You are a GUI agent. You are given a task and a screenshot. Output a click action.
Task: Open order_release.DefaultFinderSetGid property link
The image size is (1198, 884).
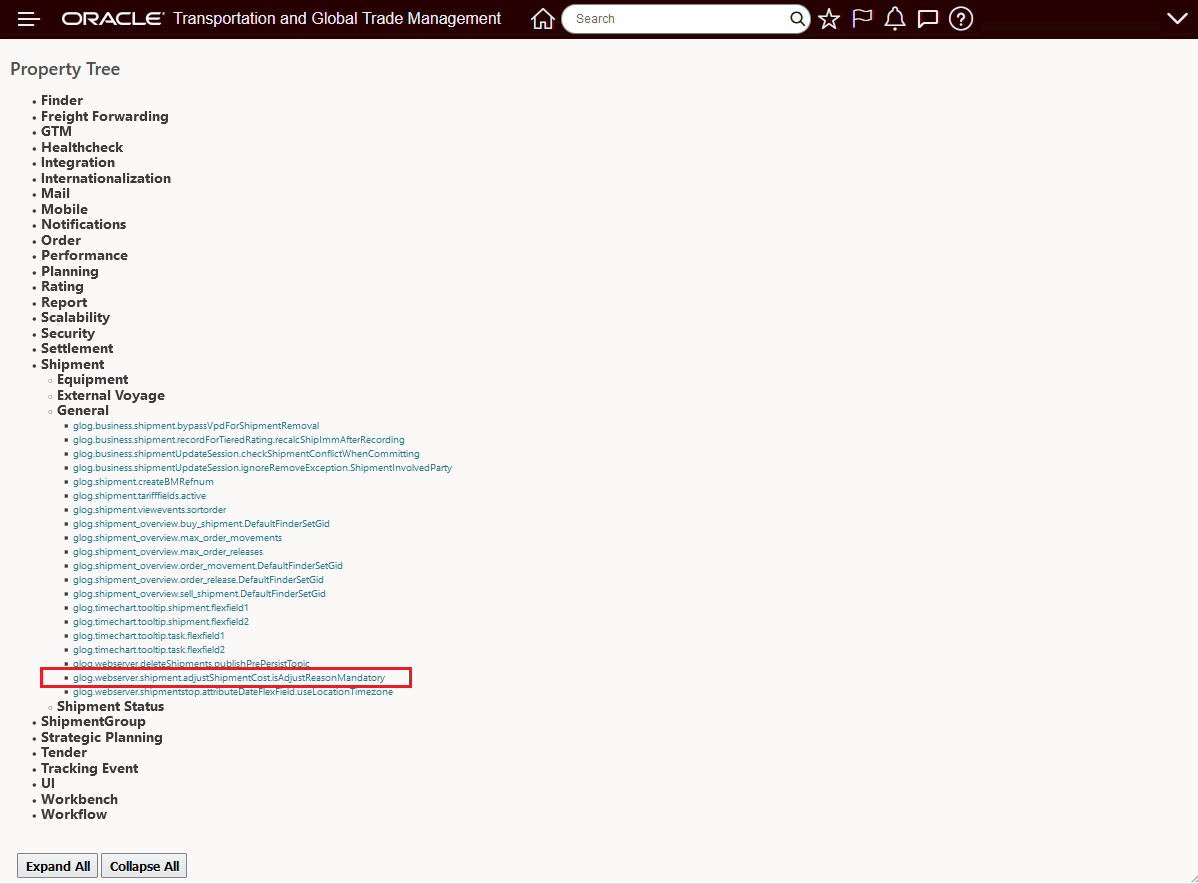199,580
